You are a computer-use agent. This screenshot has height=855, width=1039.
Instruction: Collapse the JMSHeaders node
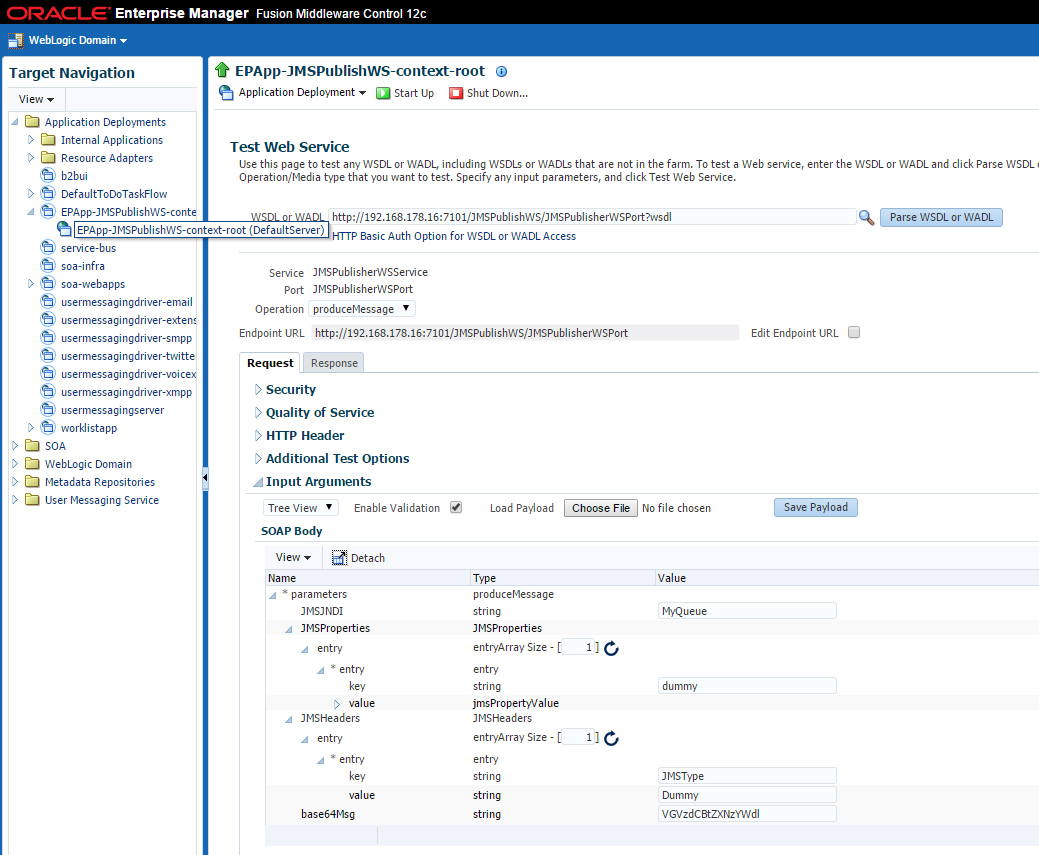pos(288,719)
